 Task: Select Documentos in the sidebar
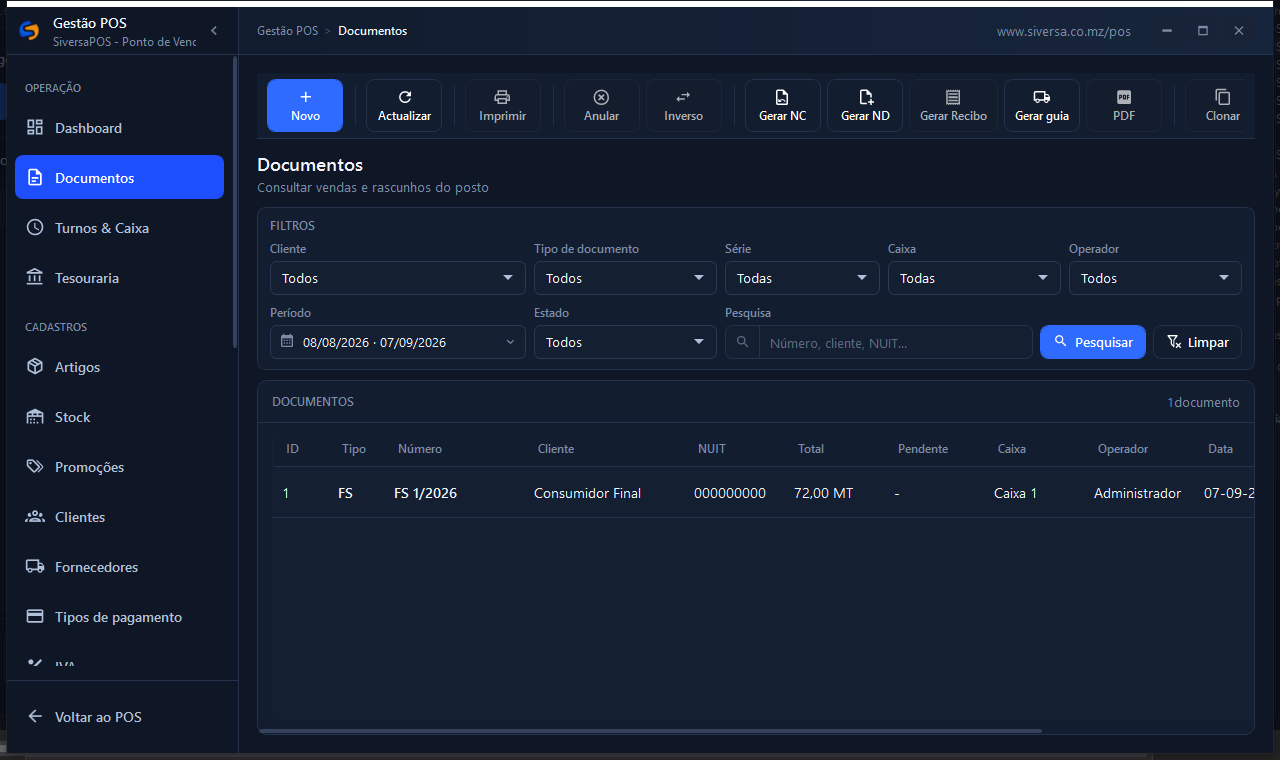coord(119,177)
